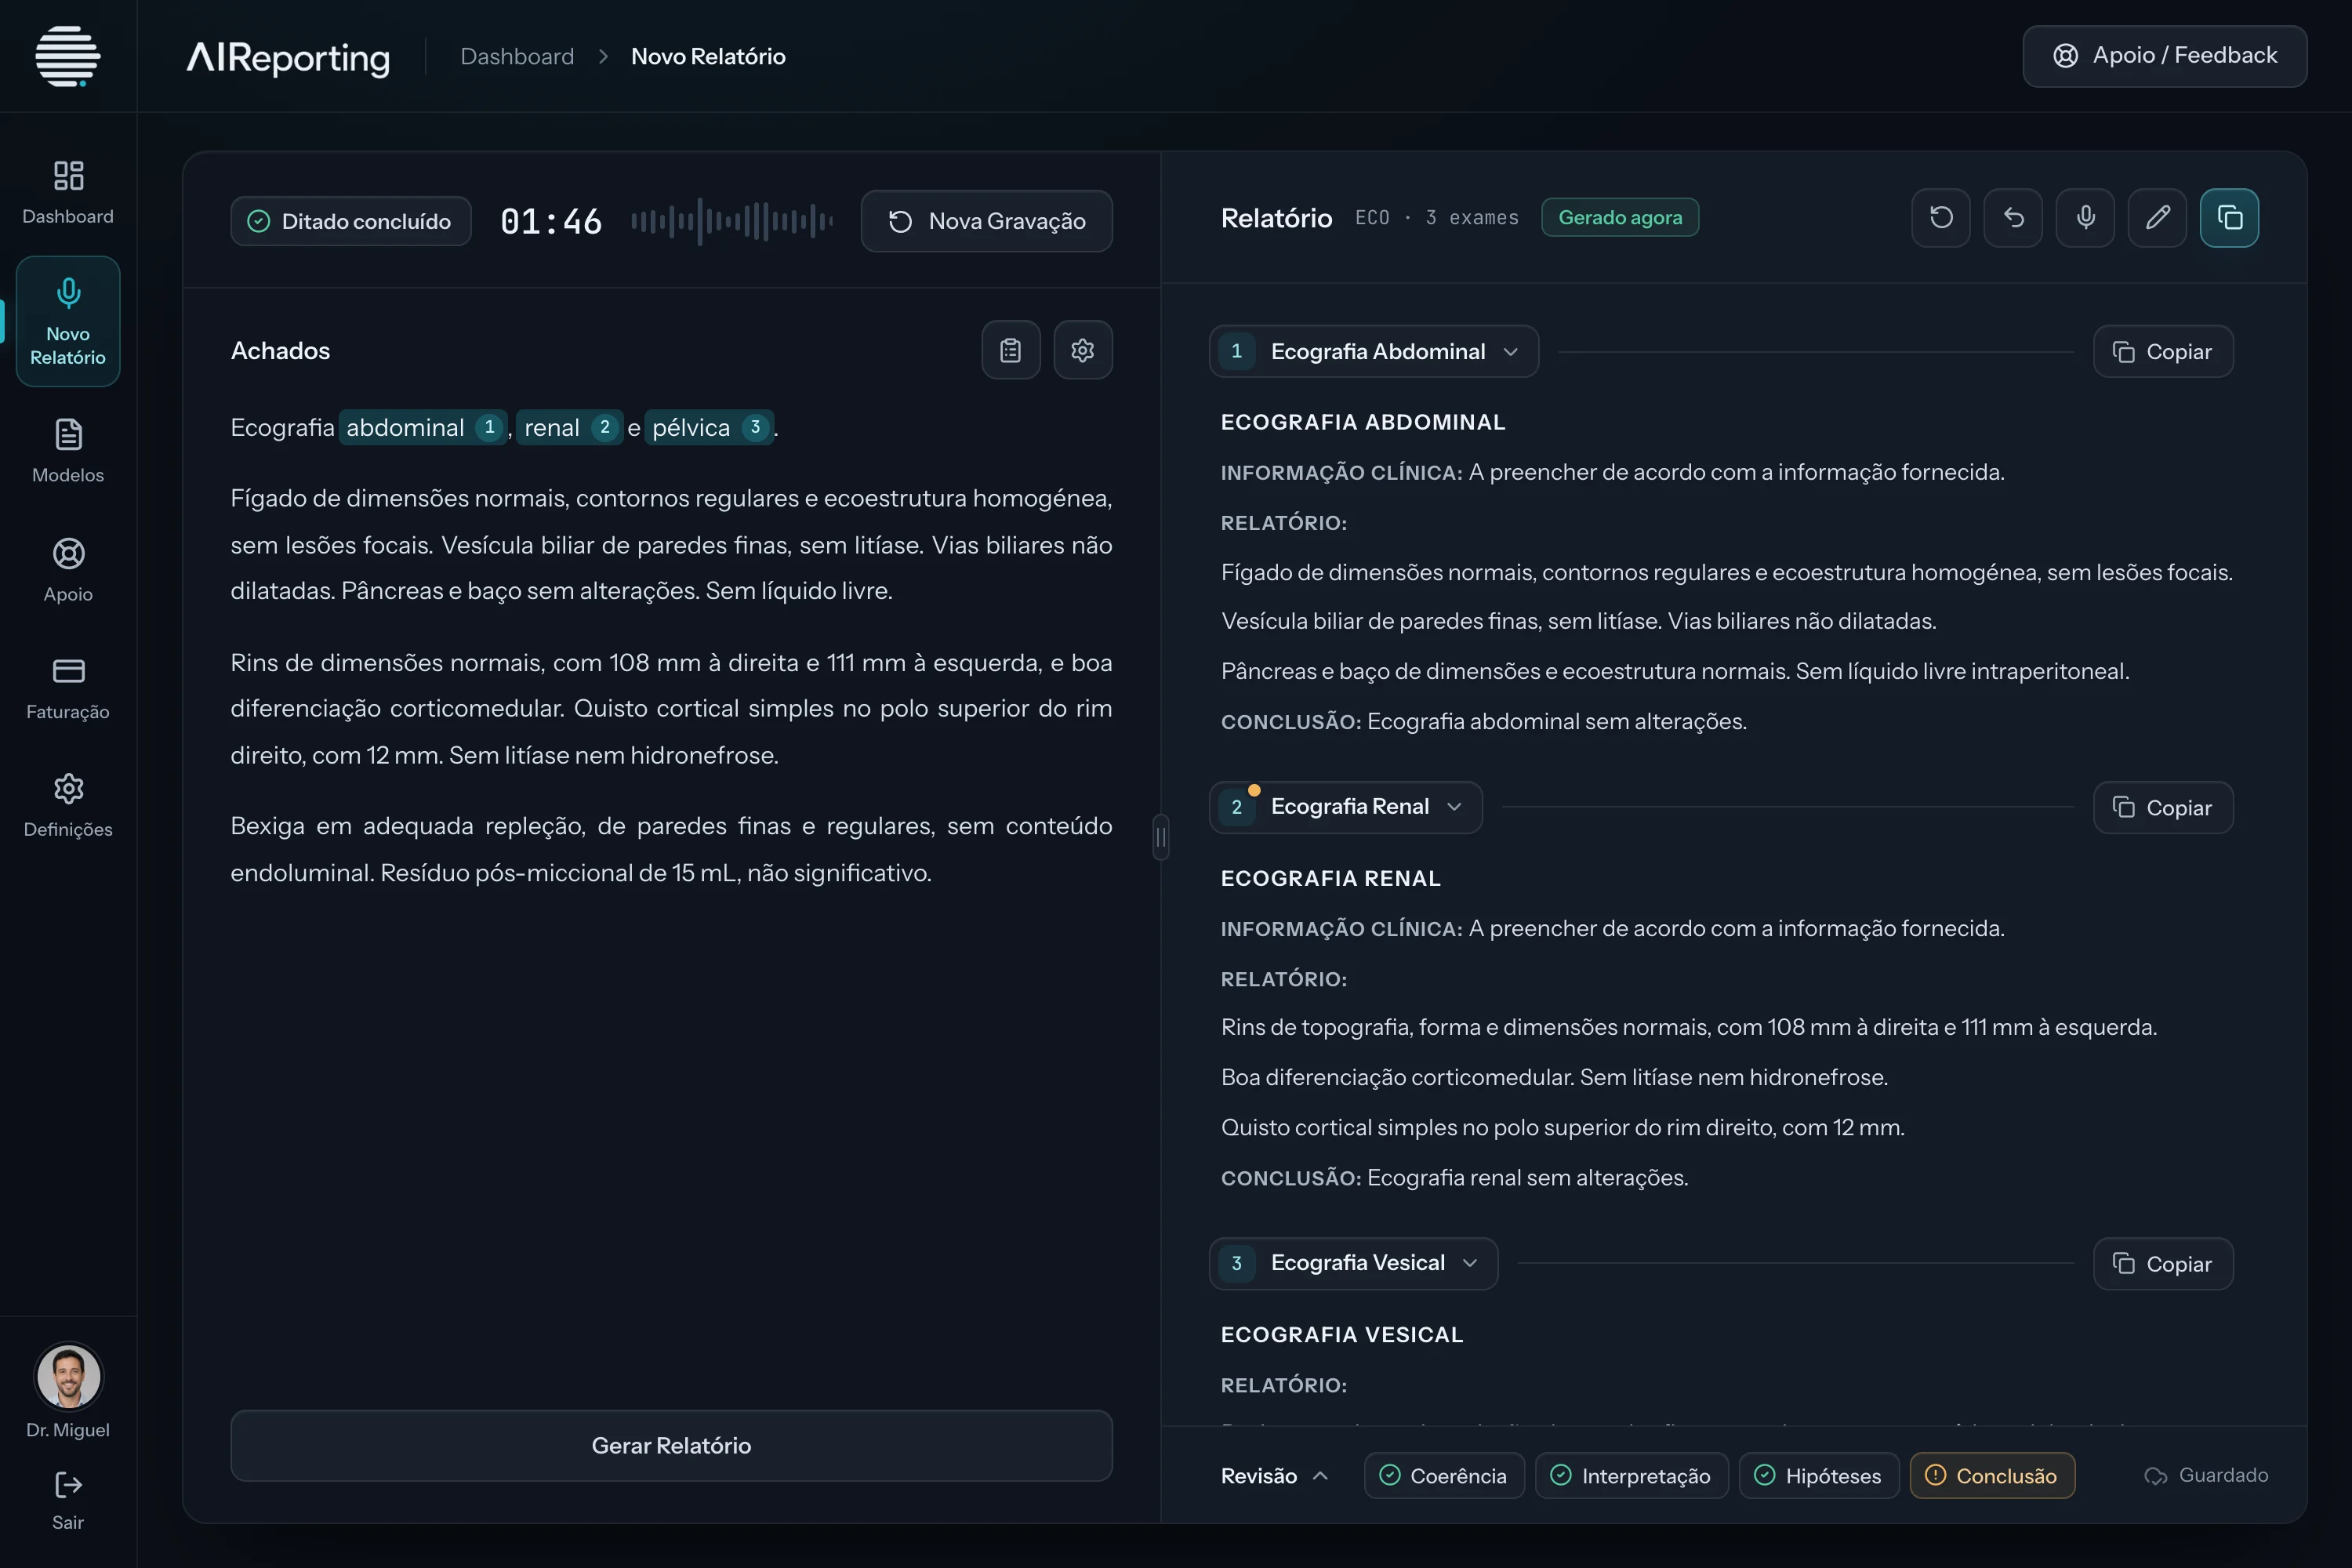Image resolution: width=2352 pixels, height=1568 pixels.
Task: Click the 'Rins de topografia' report line
Action: [x=1689, y=1027]
